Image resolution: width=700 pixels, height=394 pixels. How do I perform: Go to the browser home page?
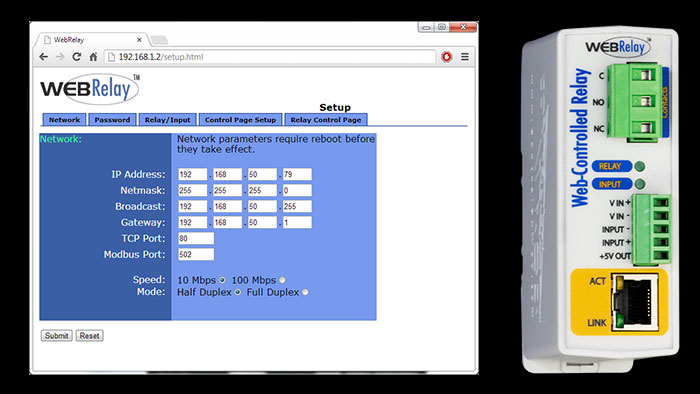coord(93,57)
